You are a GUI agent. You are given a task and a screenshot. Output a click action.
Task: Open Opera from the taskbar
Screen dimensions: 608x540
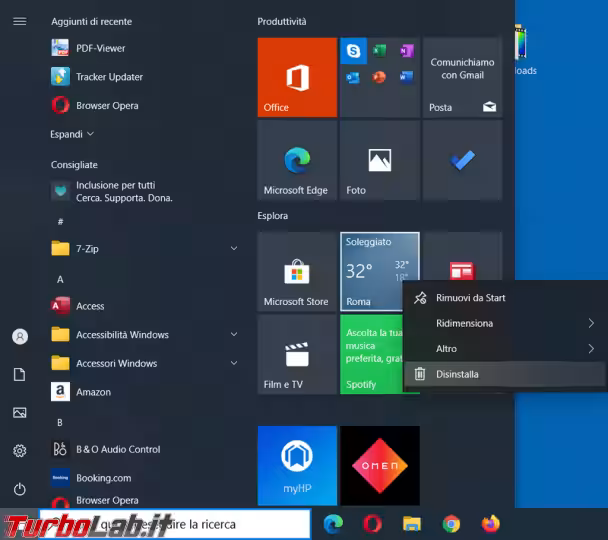click(372, 524)
